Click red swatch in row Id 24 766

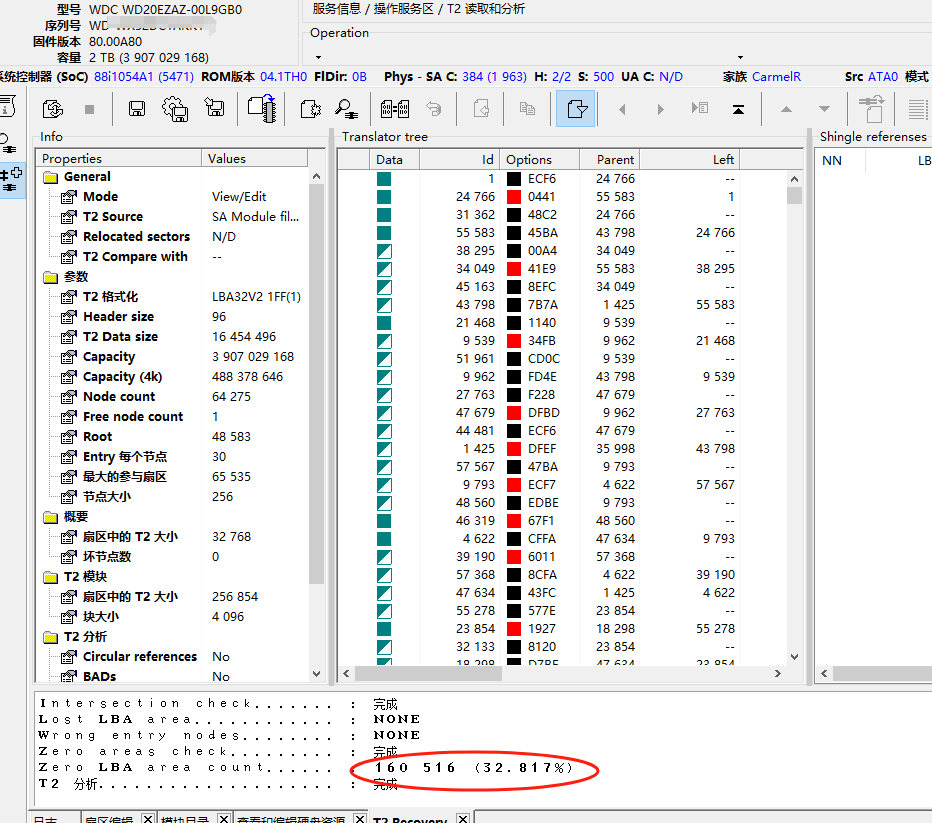[x=514, y=197]
